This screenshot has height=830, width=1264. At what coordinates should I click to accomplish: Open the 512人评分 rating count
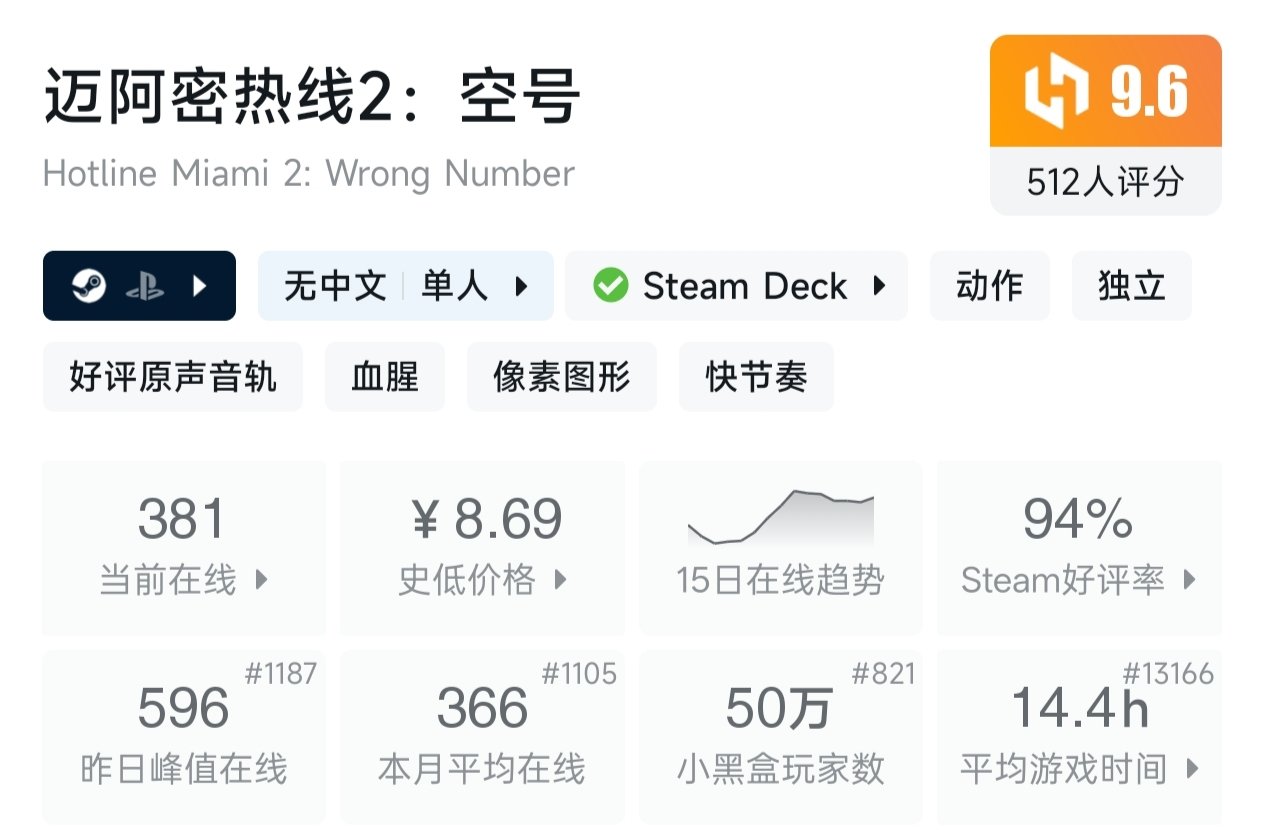coord(1105,182)
